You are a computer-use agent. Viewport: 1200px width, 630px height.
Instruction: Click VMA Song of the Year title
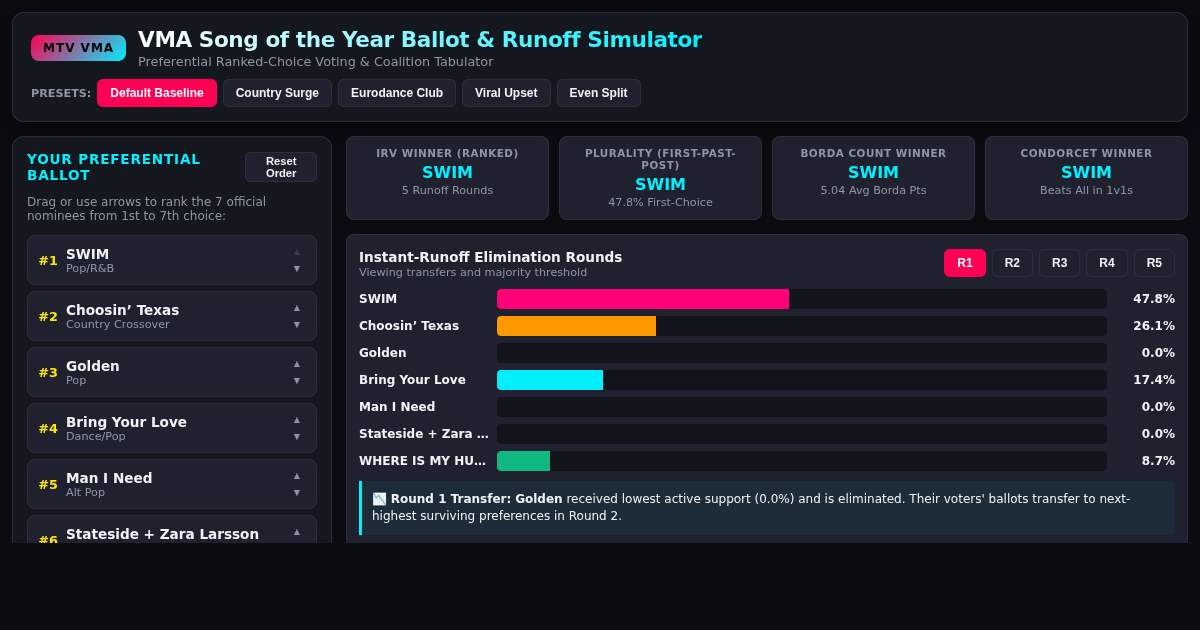420,40
